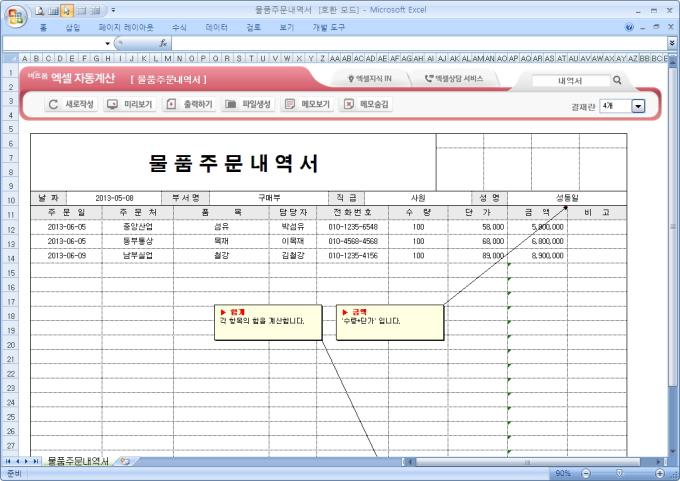Click the 내역서 search field
This screenshot has width=680, height=481.
pyautogui.click(x=570, y=80)
